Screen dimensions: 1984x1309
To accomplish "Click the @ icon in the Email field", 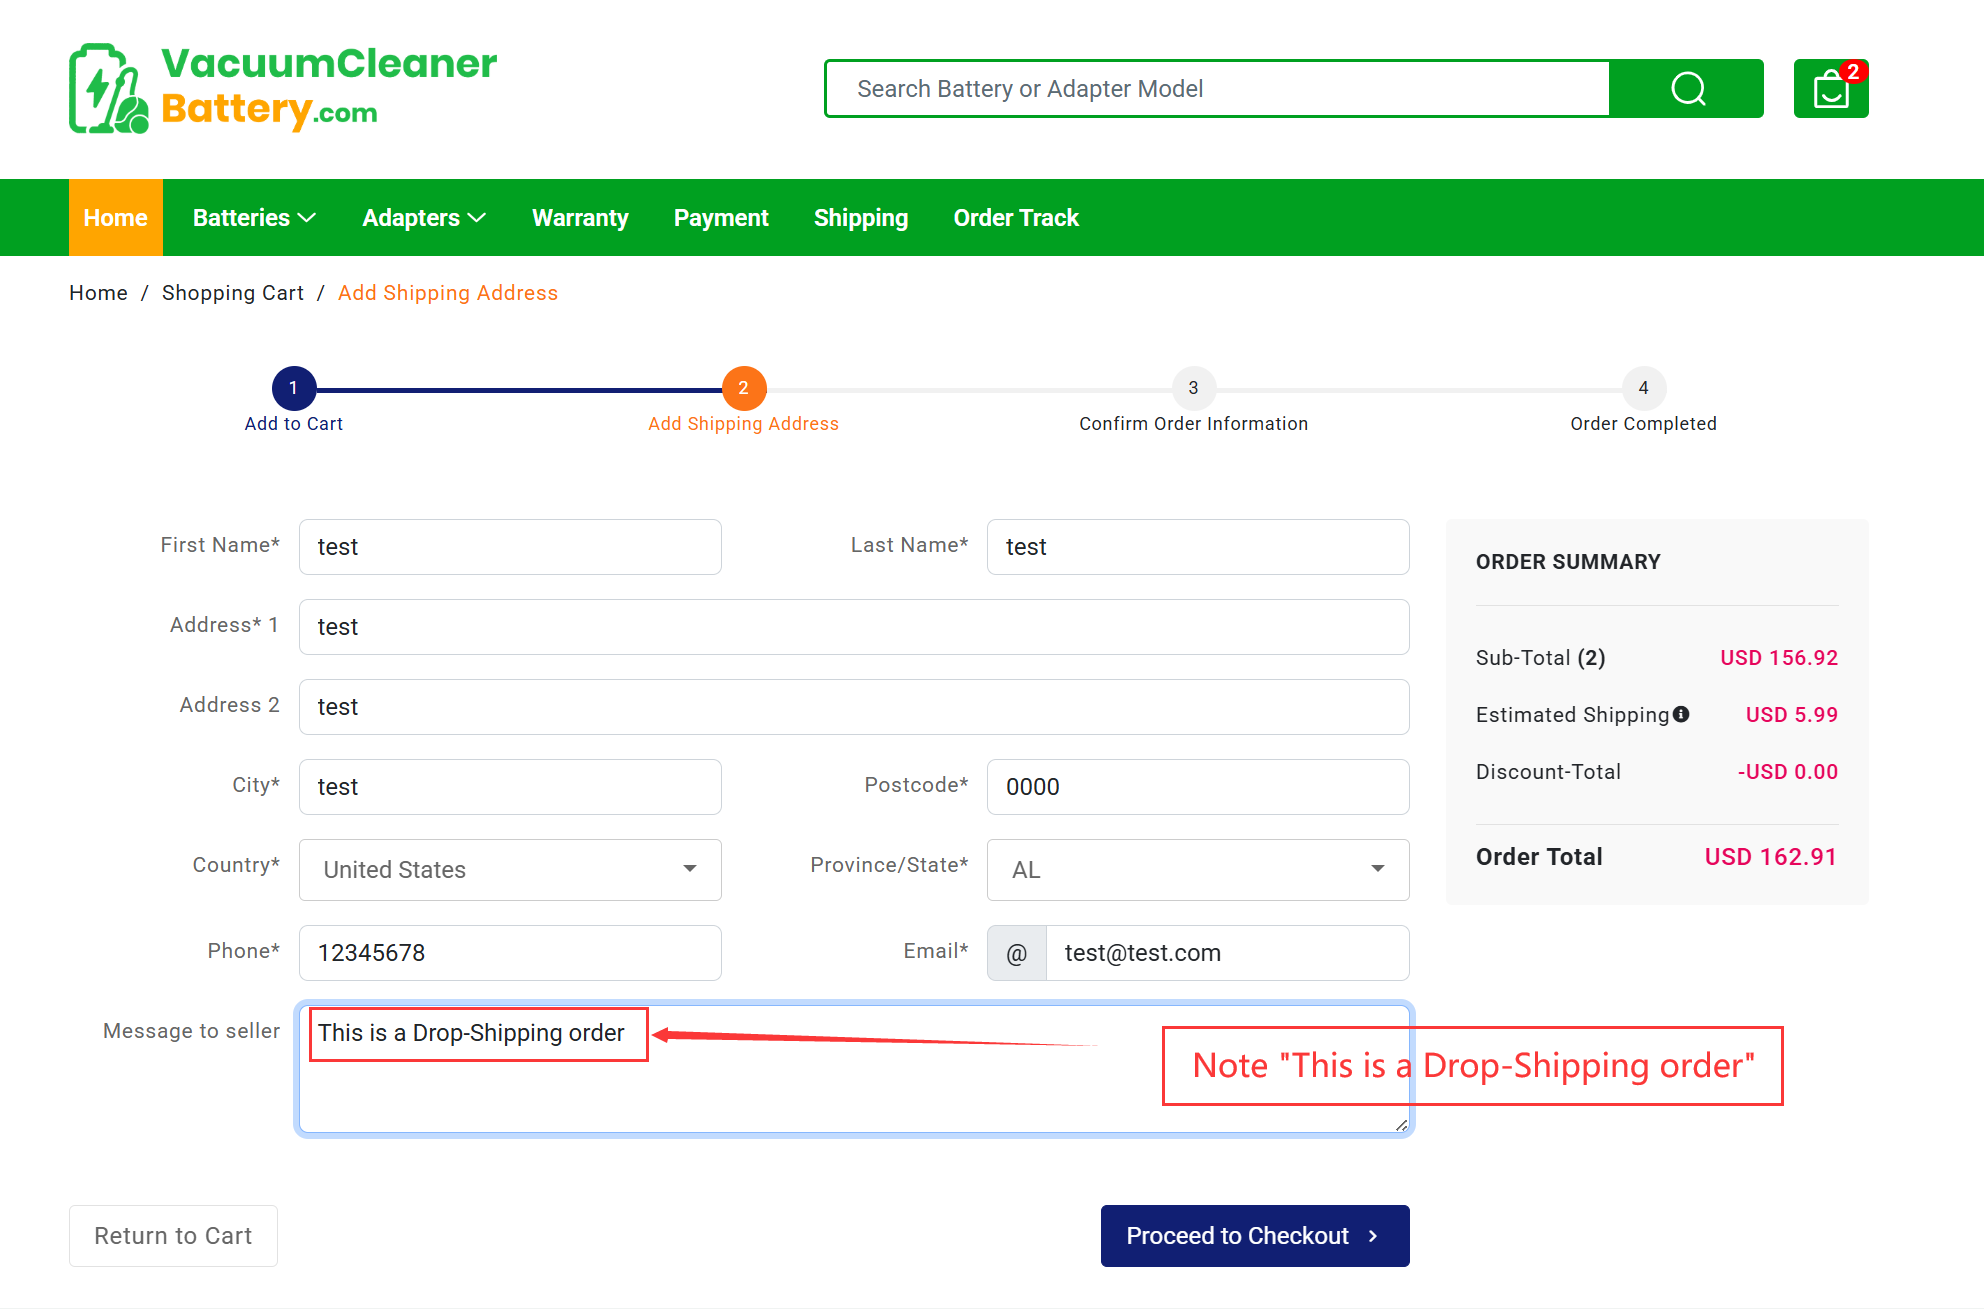I will [x=1016, y=952].
